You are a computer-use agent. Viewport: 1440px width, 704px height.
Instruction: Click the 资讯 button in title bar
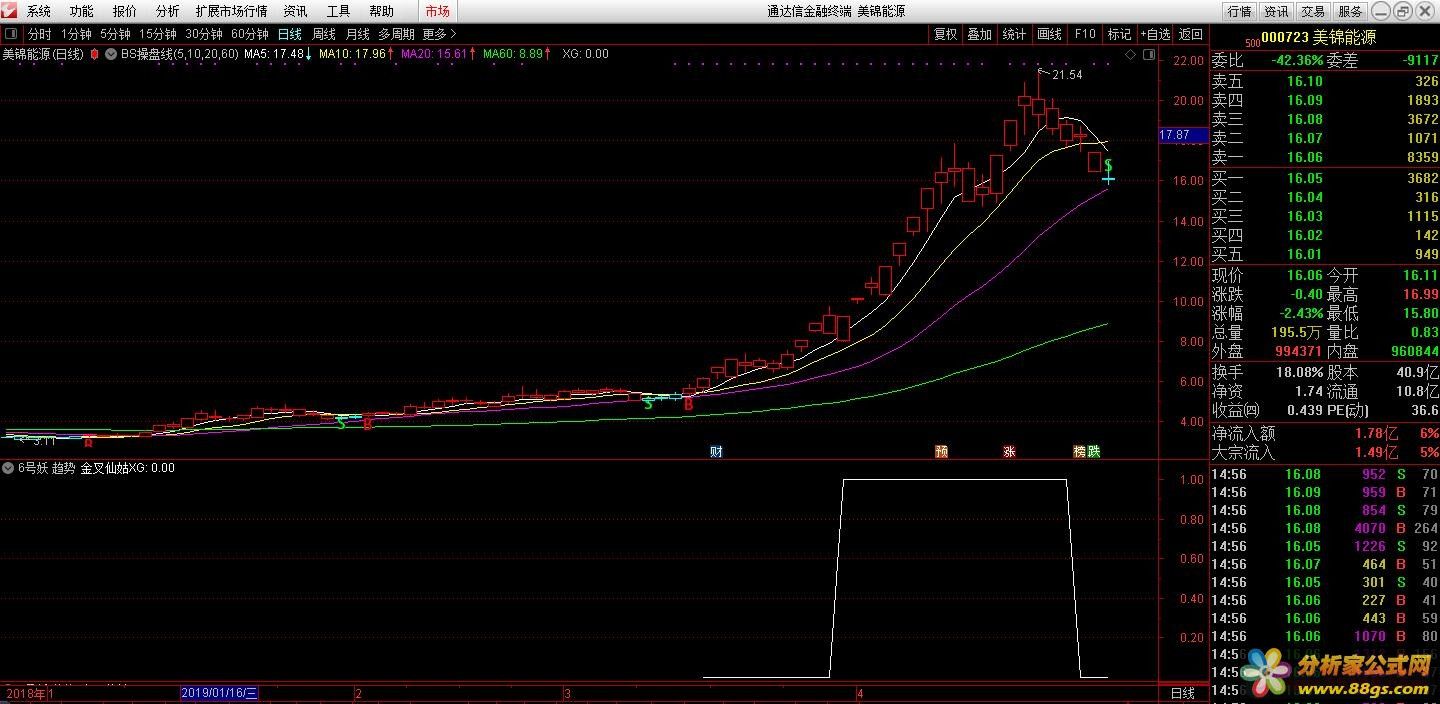pos(1276,11)
